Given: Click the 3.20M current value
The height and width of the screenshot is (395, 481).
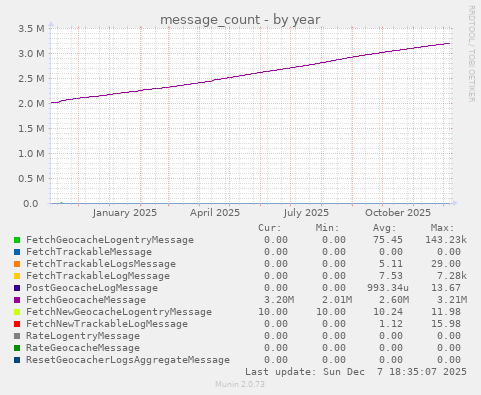Looking at the screenshot, I should 279,300.
